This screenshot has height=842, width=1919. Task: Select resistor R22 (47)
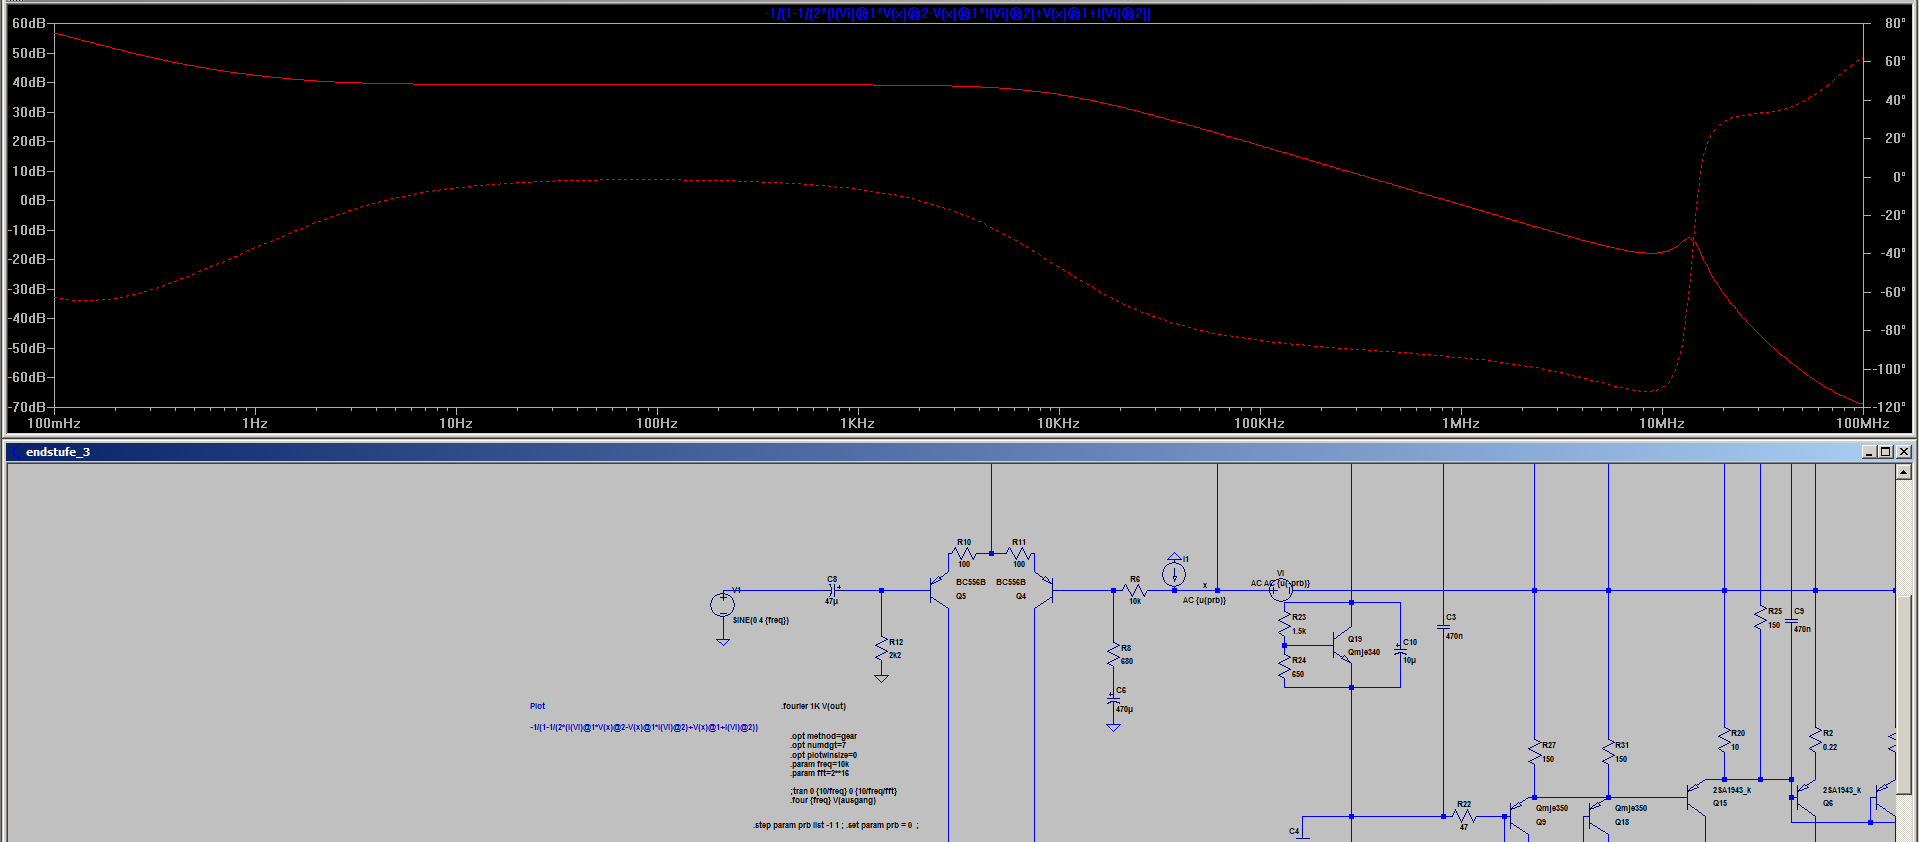point(1464,816)
